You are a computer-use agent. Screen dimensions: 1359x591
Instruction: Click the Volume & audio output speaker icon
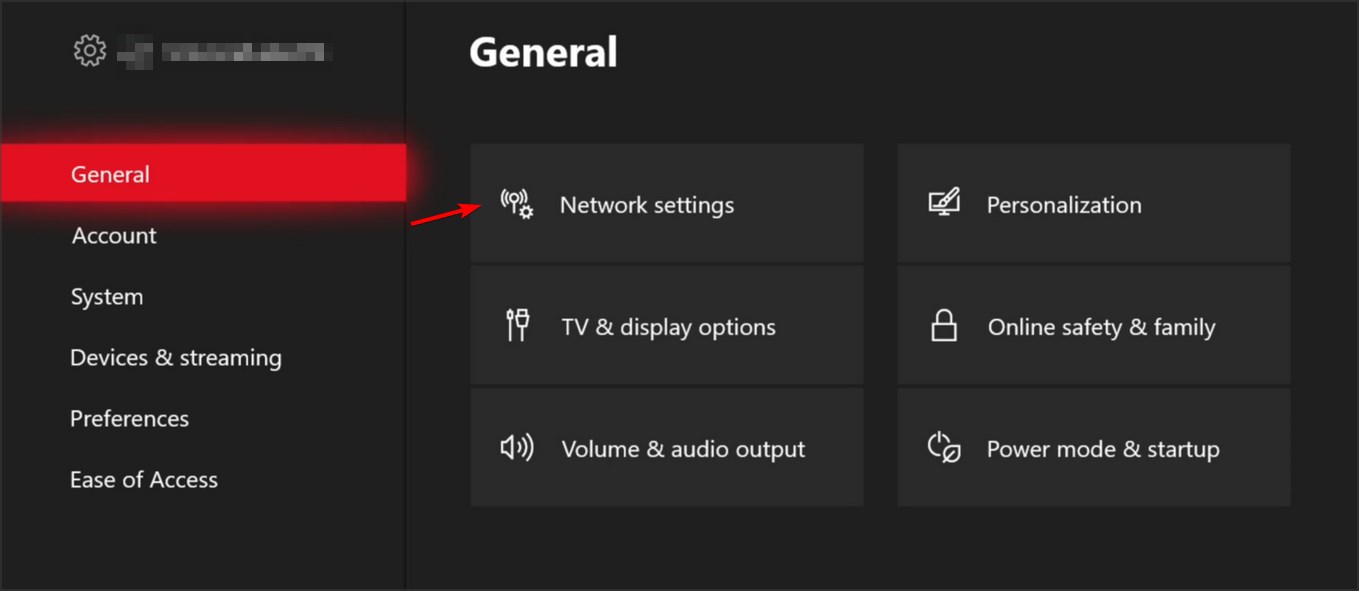(x=516, y=448)
